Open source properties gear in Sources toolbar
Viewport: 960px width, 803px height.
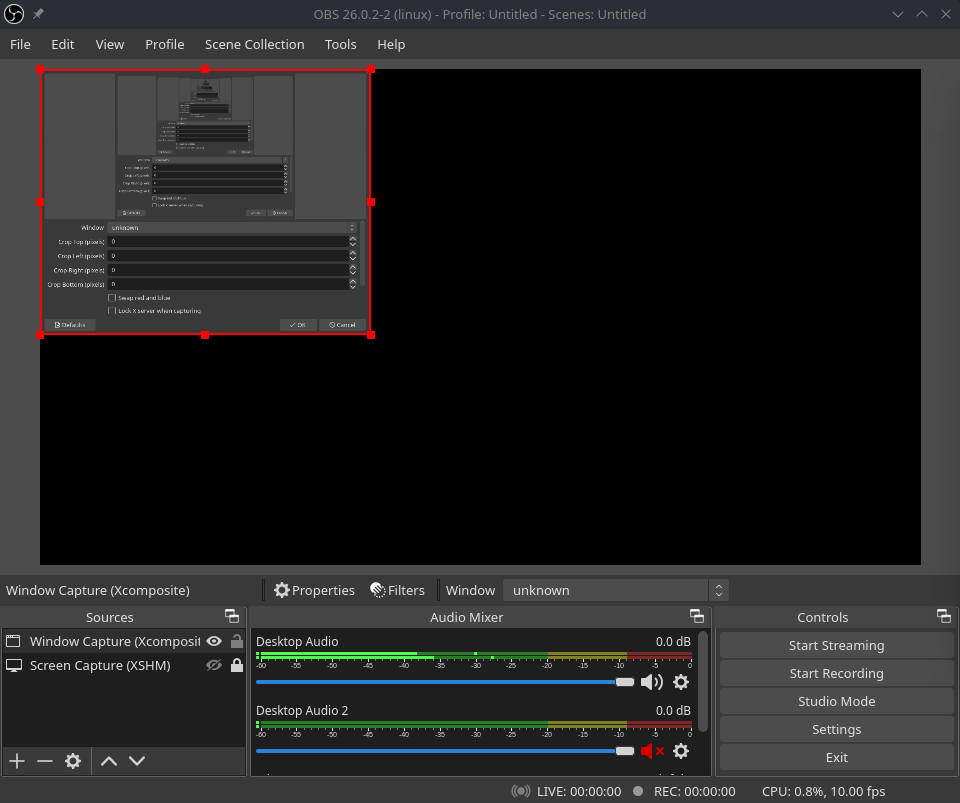pos(73,761)
